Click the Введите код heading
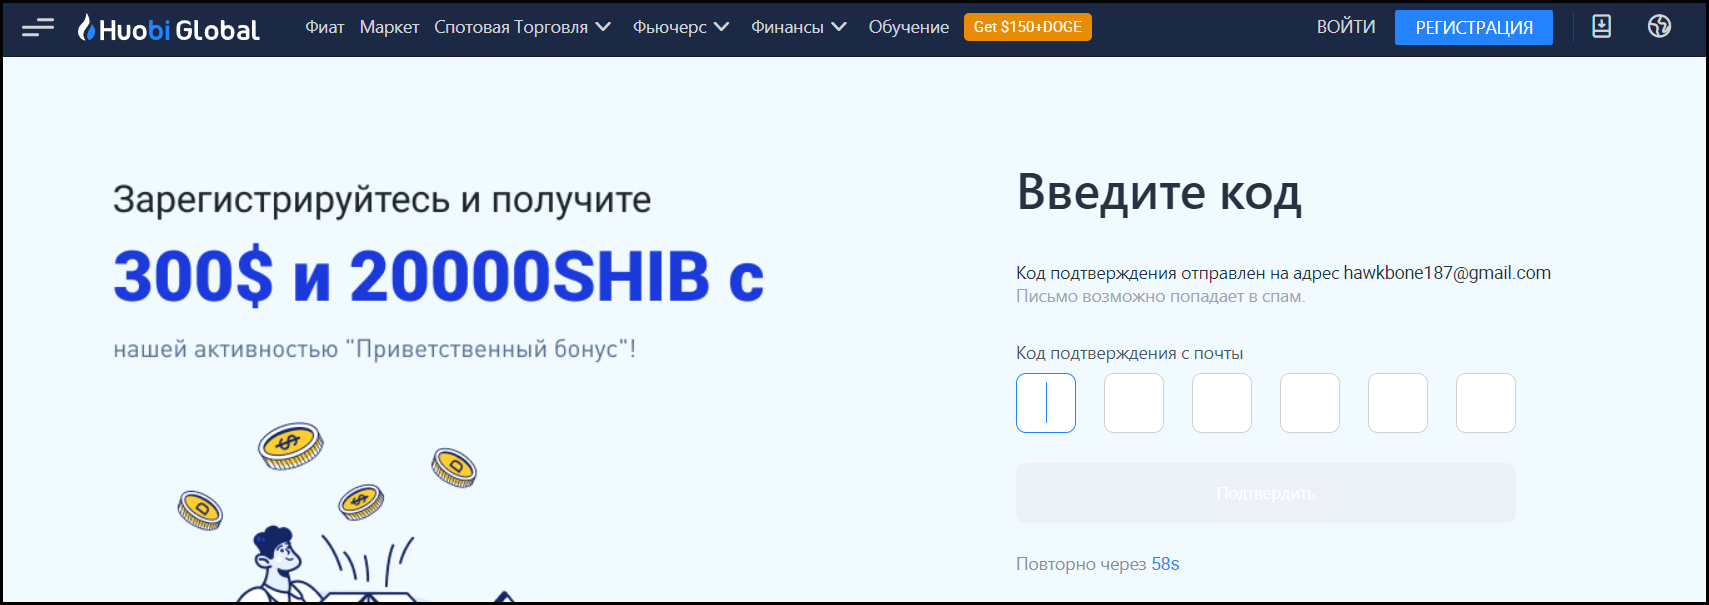This screenshot has width=1709, height=605. click(x=1159, y=192)
